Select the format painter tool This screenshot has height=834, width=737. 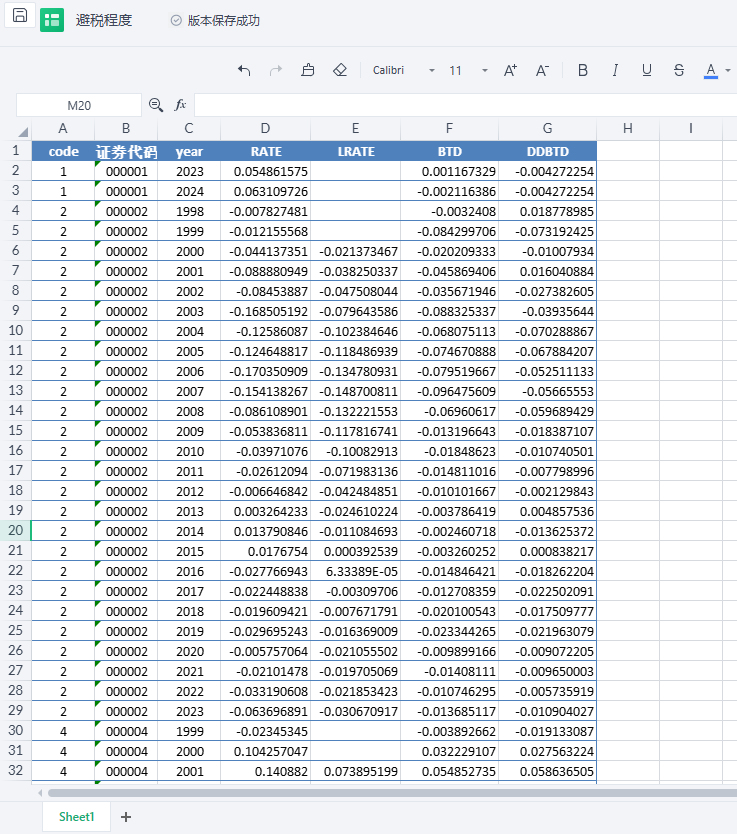click(308, 70)
